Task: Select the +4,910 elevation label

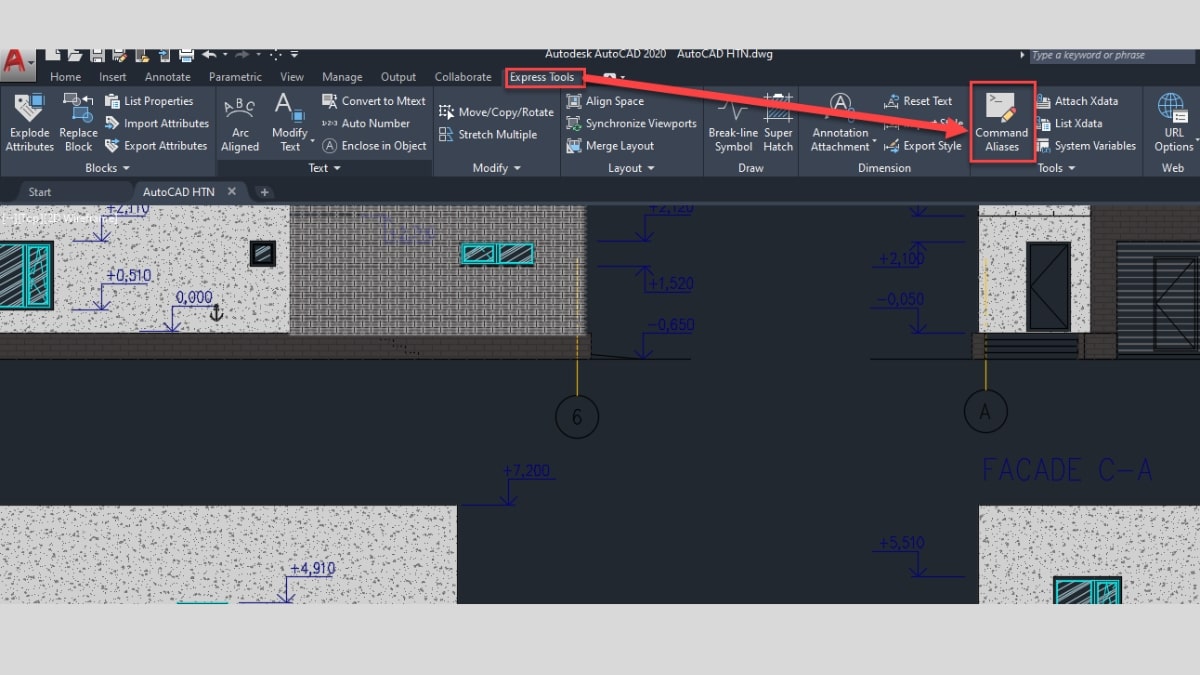Action: [x=311, y=568]
